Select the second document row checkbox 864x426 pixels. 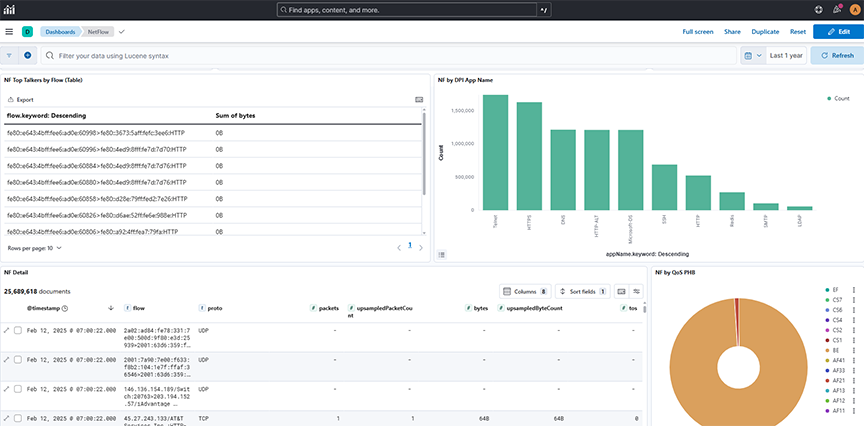pyautogui.click(x=17, y=359)
